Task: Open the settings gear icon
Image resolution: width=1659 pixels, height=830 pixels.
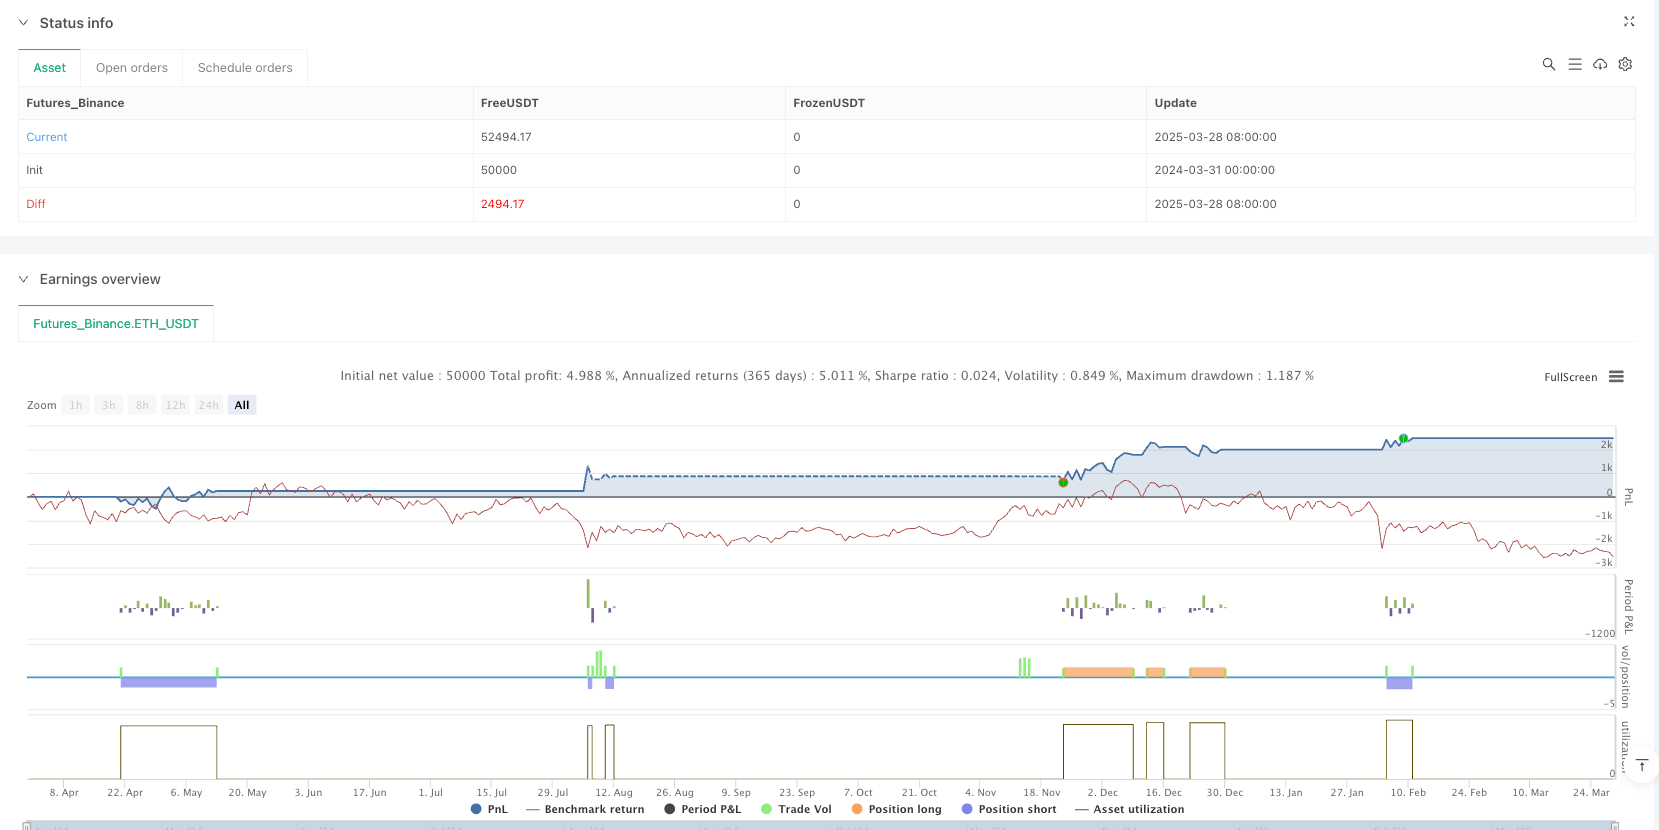Action: (1625, 64)
